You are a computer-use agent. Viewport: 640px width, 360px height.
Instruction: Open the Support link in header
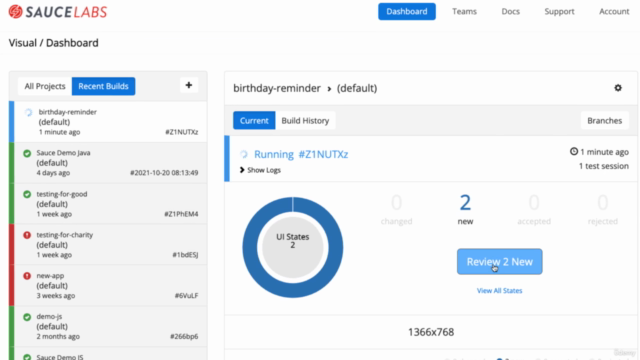[559, 11]
